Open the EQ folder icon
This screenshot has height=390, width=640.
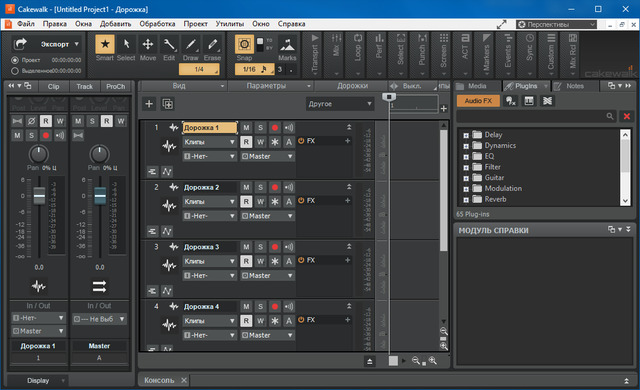pos(477,156)
